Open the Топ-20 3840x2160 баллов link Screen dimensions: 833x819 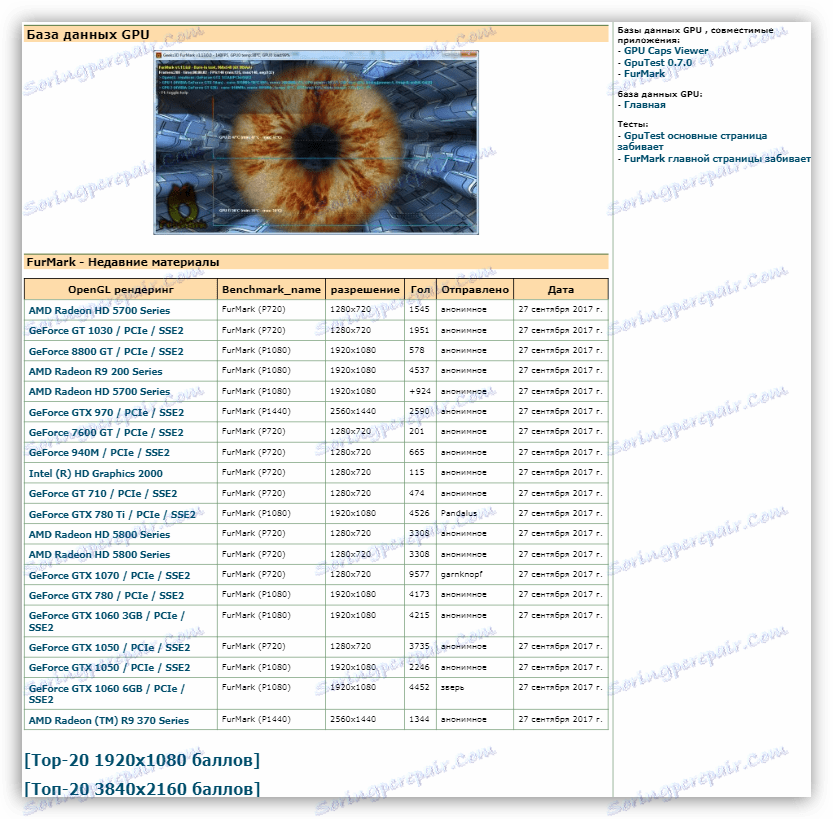[142, 789]
